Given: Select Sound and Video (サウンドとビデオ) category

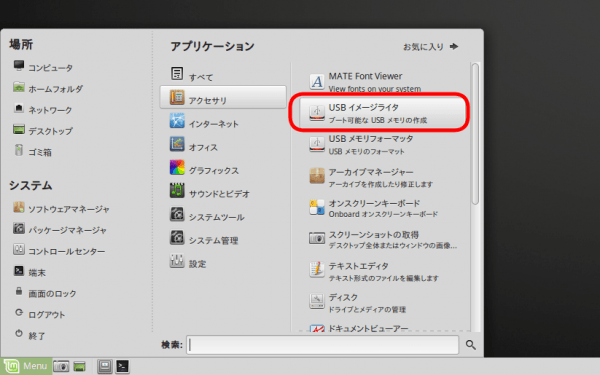Looking at the screenshot, I should 223,192.
